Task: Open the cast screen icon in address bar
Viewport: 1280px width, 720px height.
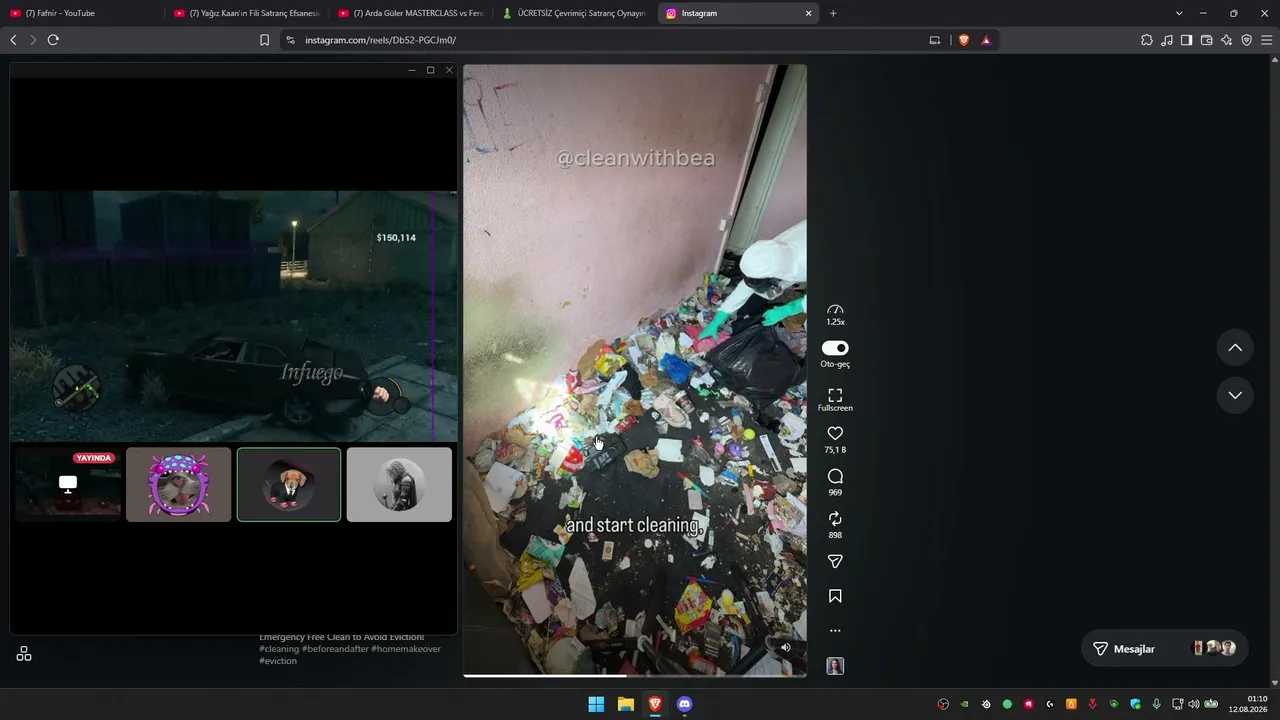Action: point(935,40)
